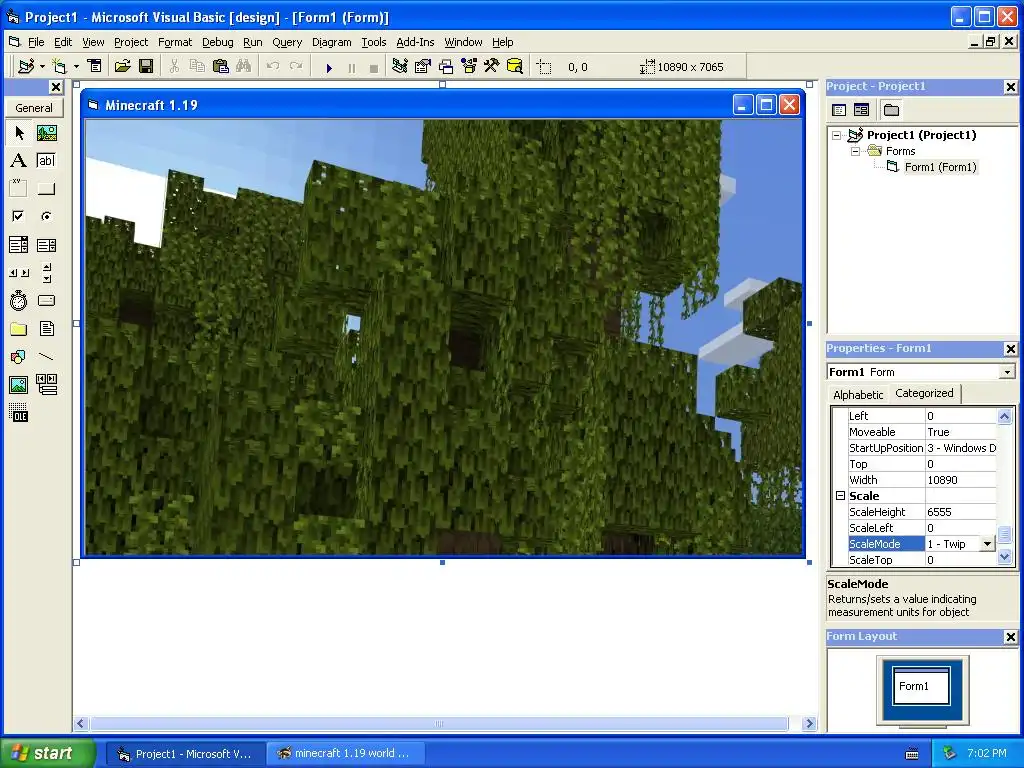Select the Pointer tool in the toolbox
Viewport: 1024px width, 768px height.
coord(19,133)
